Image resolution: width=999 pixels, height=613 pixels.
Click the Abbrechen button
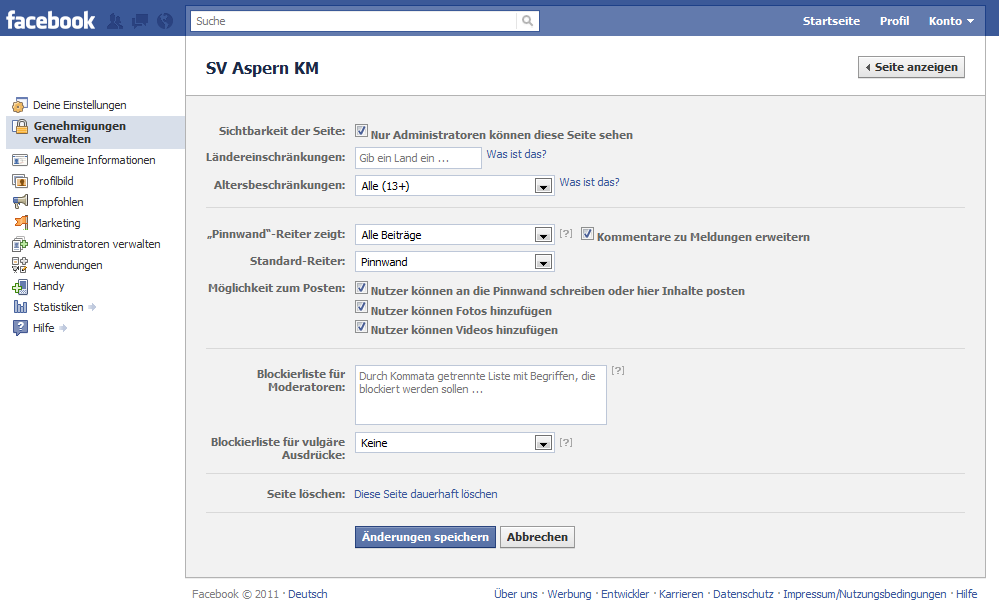click(537, 537)
